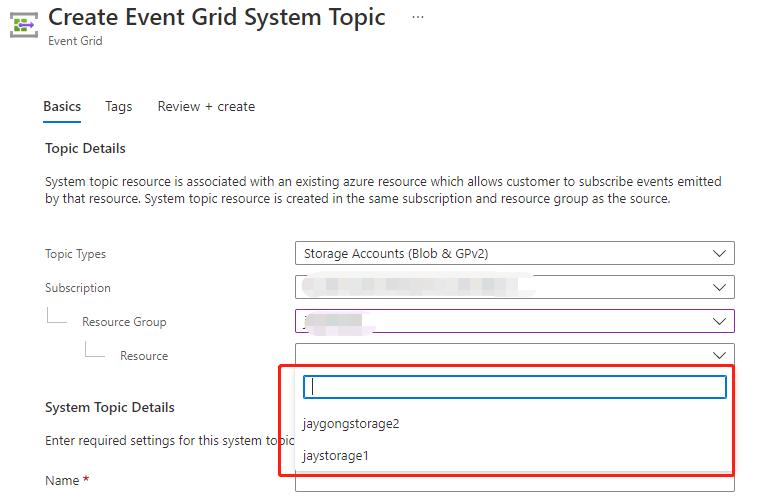The image size is (775, 500).
Task: Click the Resource Group chevron arrow
Action: [719, 322]
